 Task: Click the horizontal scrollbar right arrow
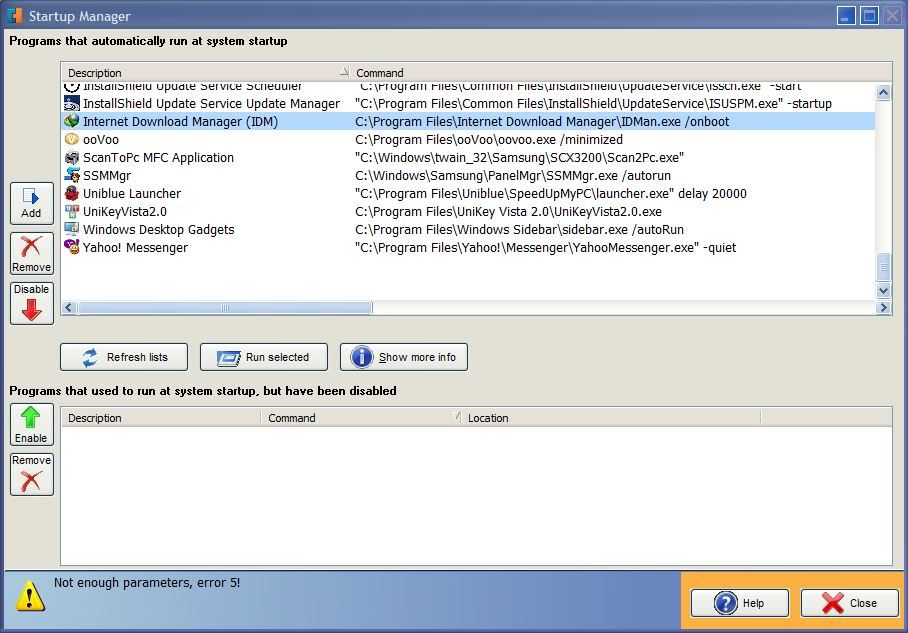pos(883,308)
